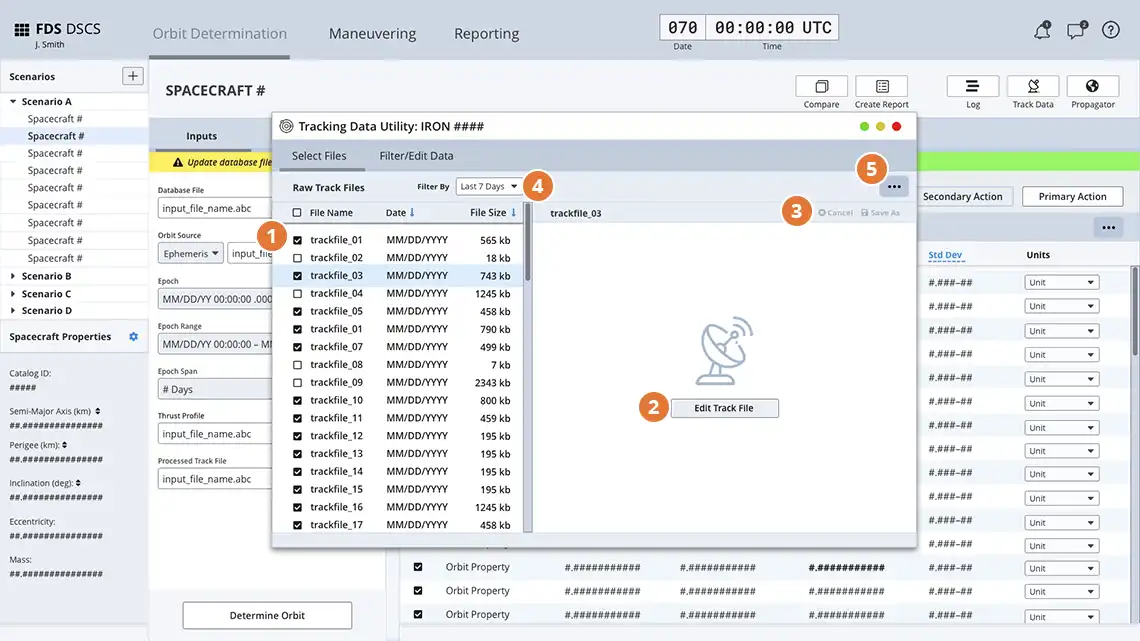The image size is (1140, 641).
Task: Click the notifications bell icon
Action: (x=1042, y=30)
